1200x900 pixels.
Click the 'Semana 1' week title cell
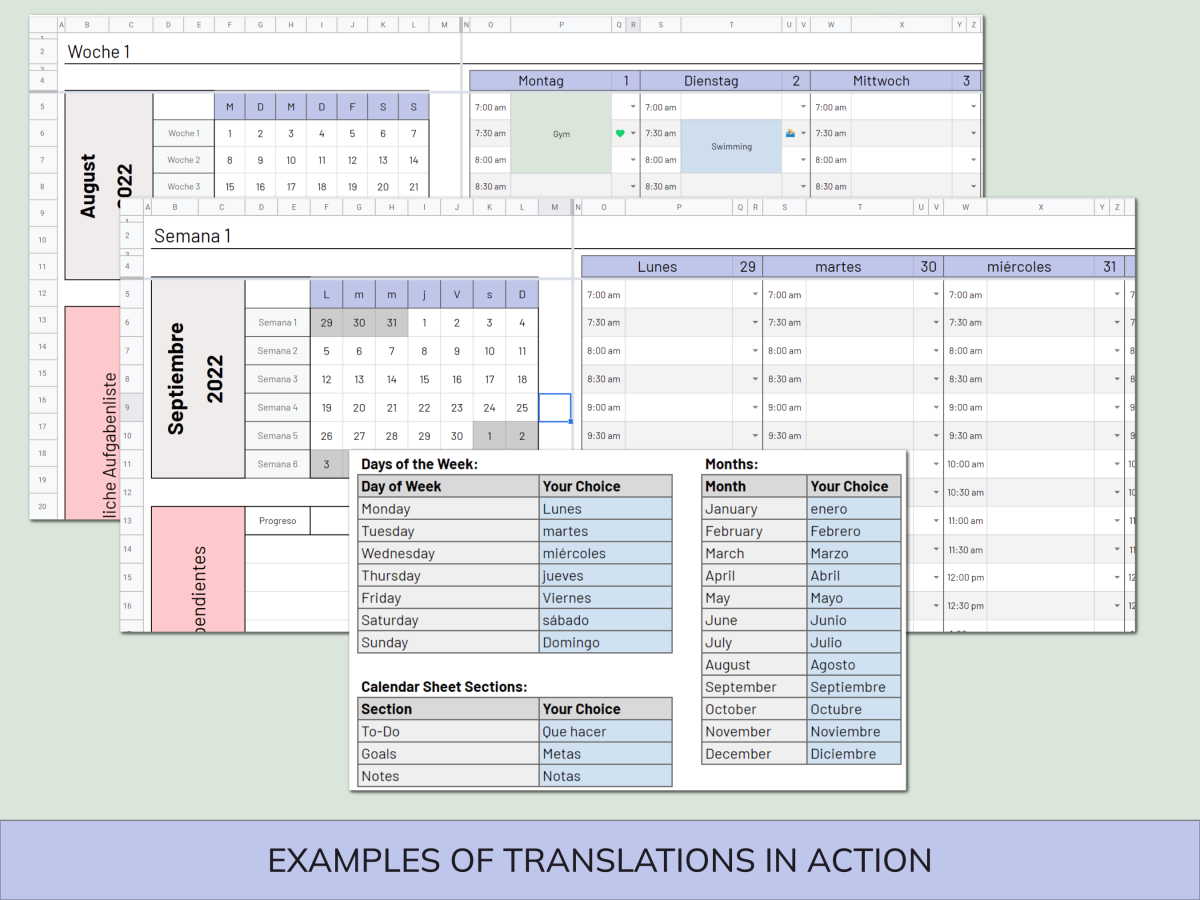192,236
